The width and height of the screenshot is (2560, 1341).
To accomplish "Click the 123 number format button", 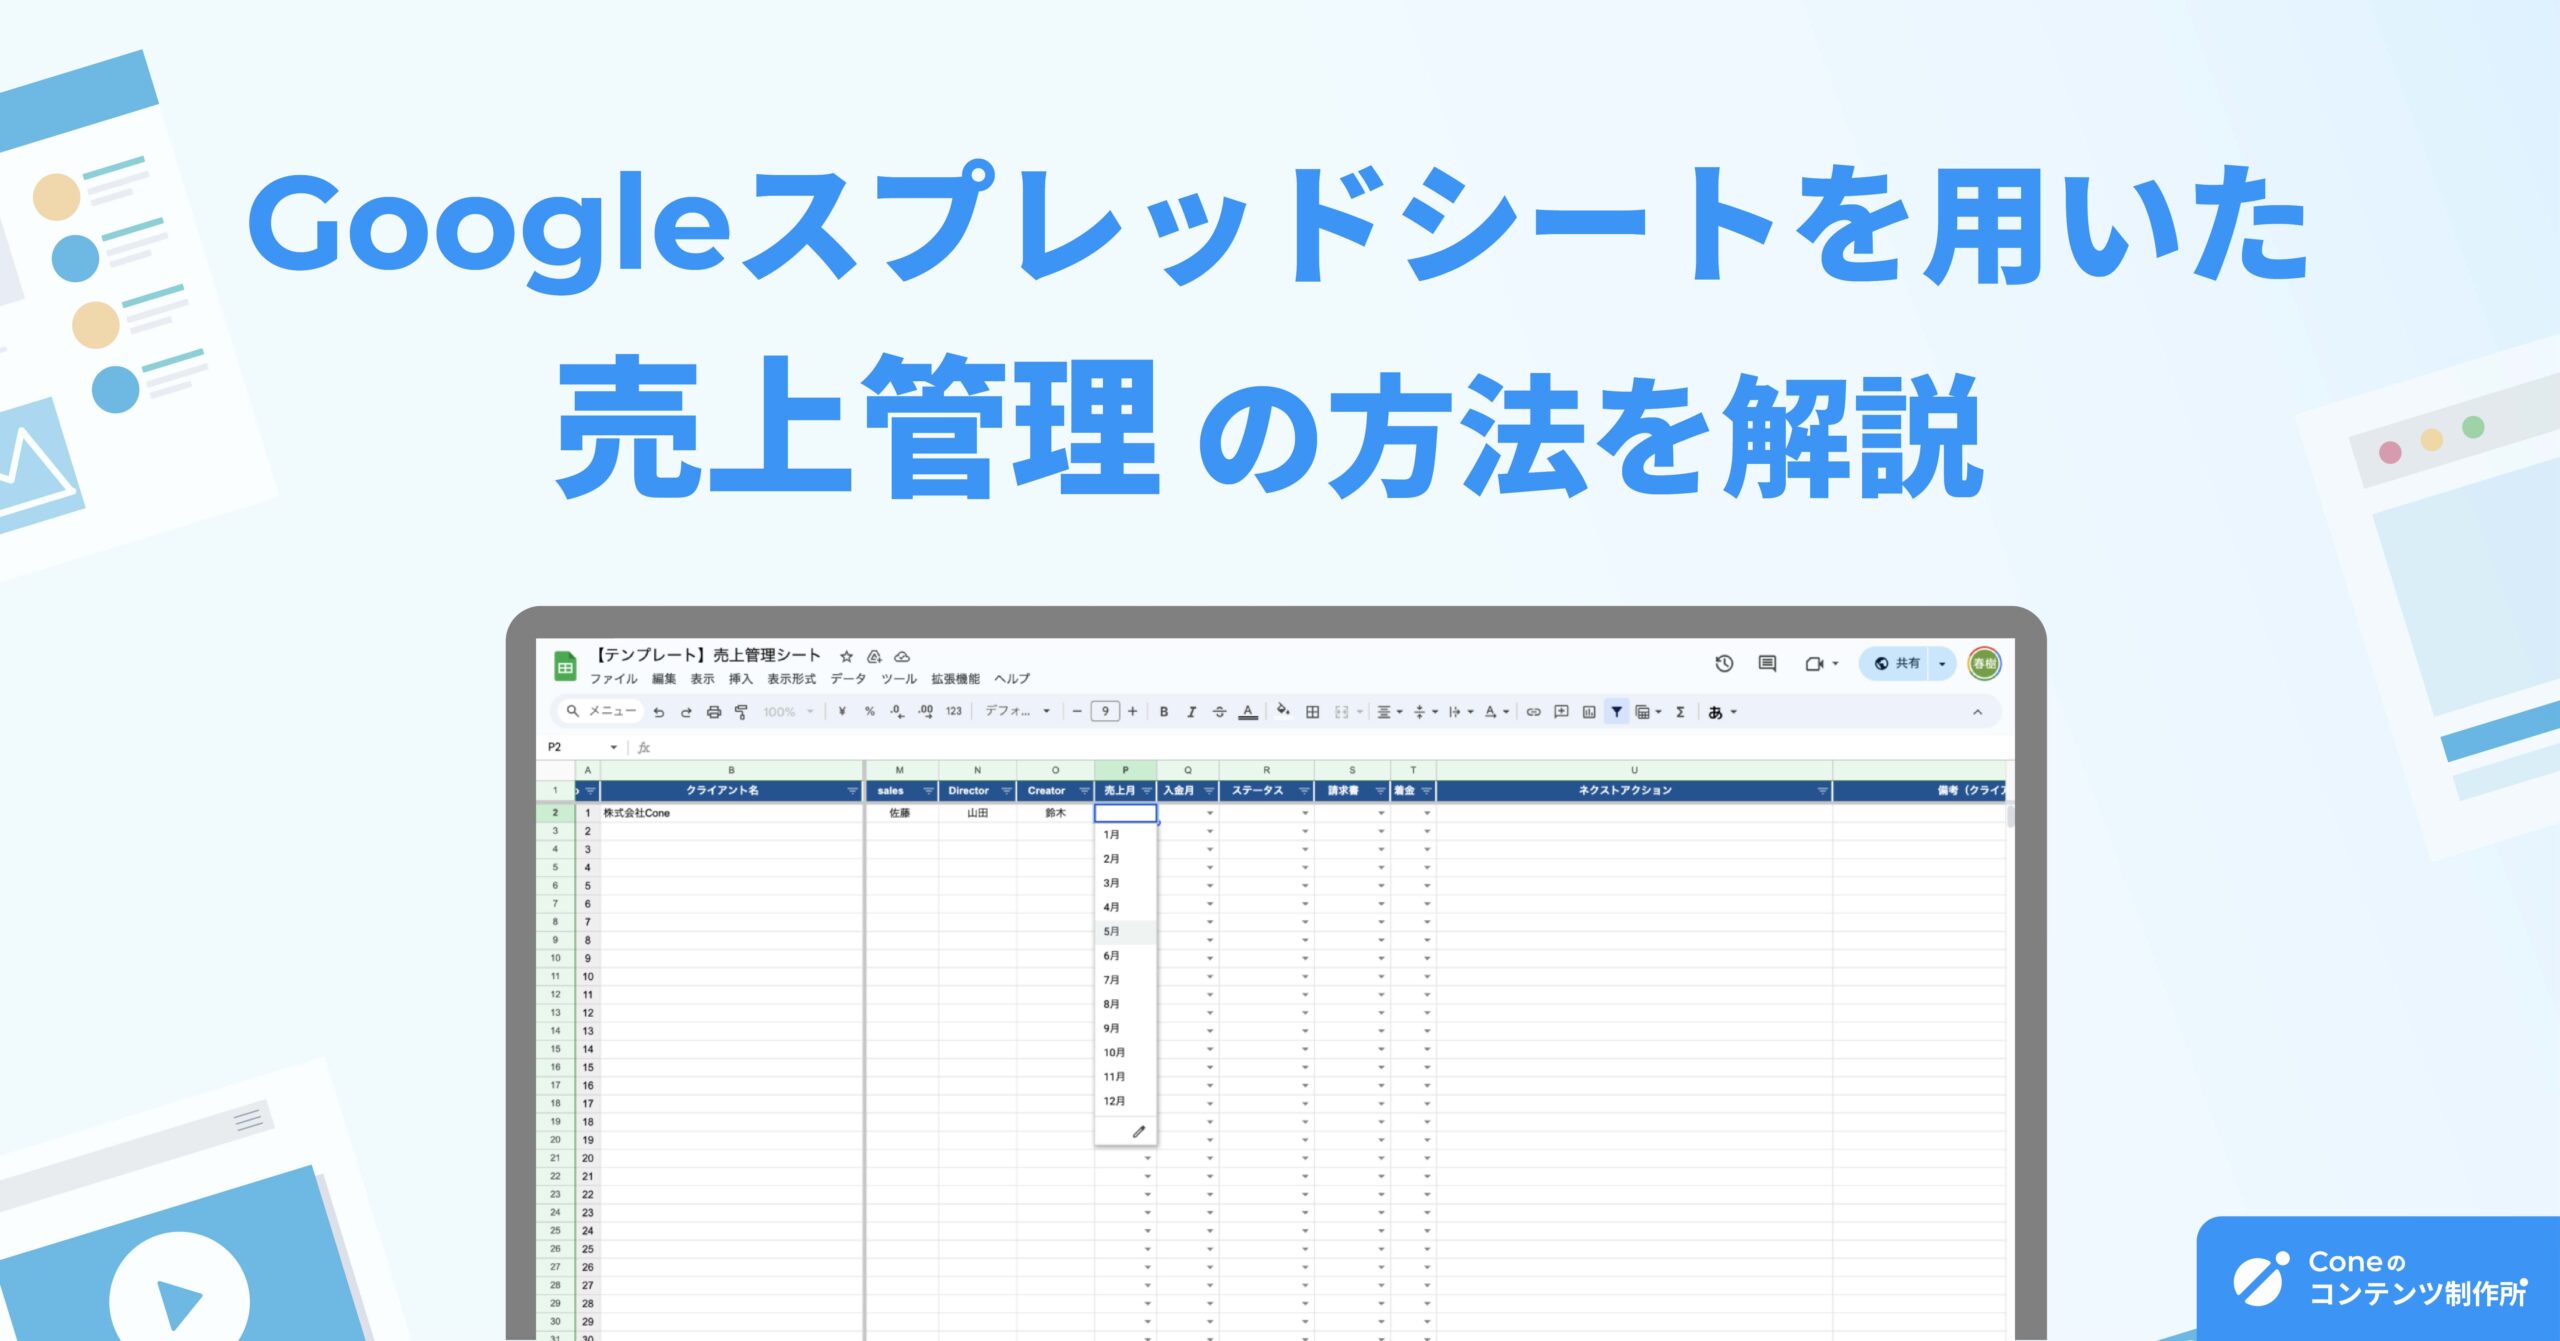I will tap(954, 712).
